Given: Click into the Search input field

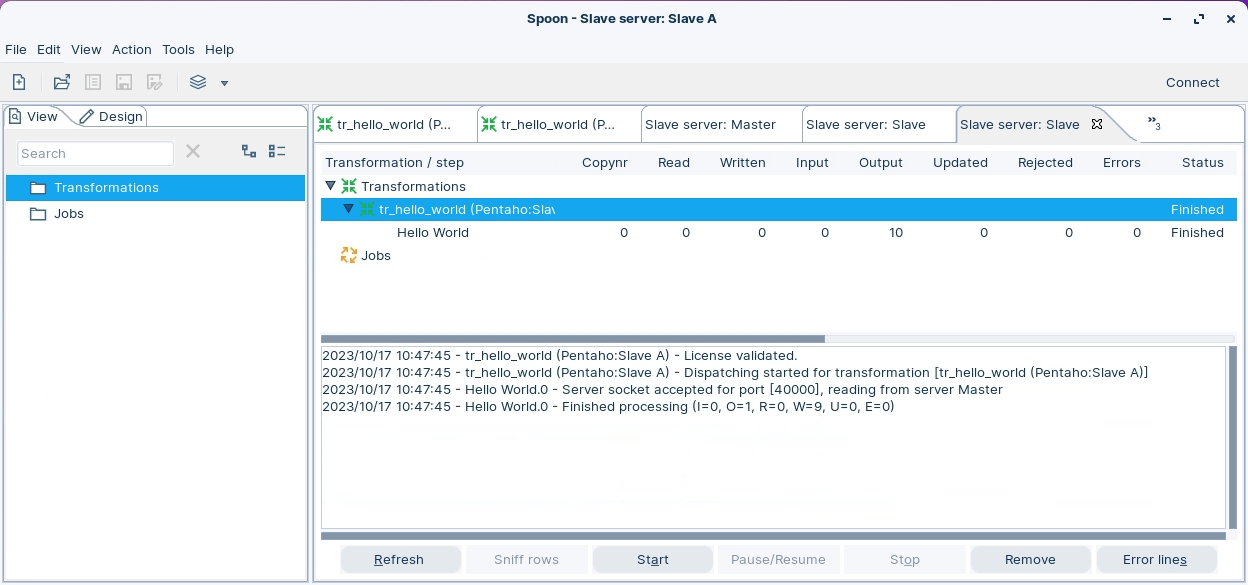Looking at the screenshot, I should pos(95,153).
